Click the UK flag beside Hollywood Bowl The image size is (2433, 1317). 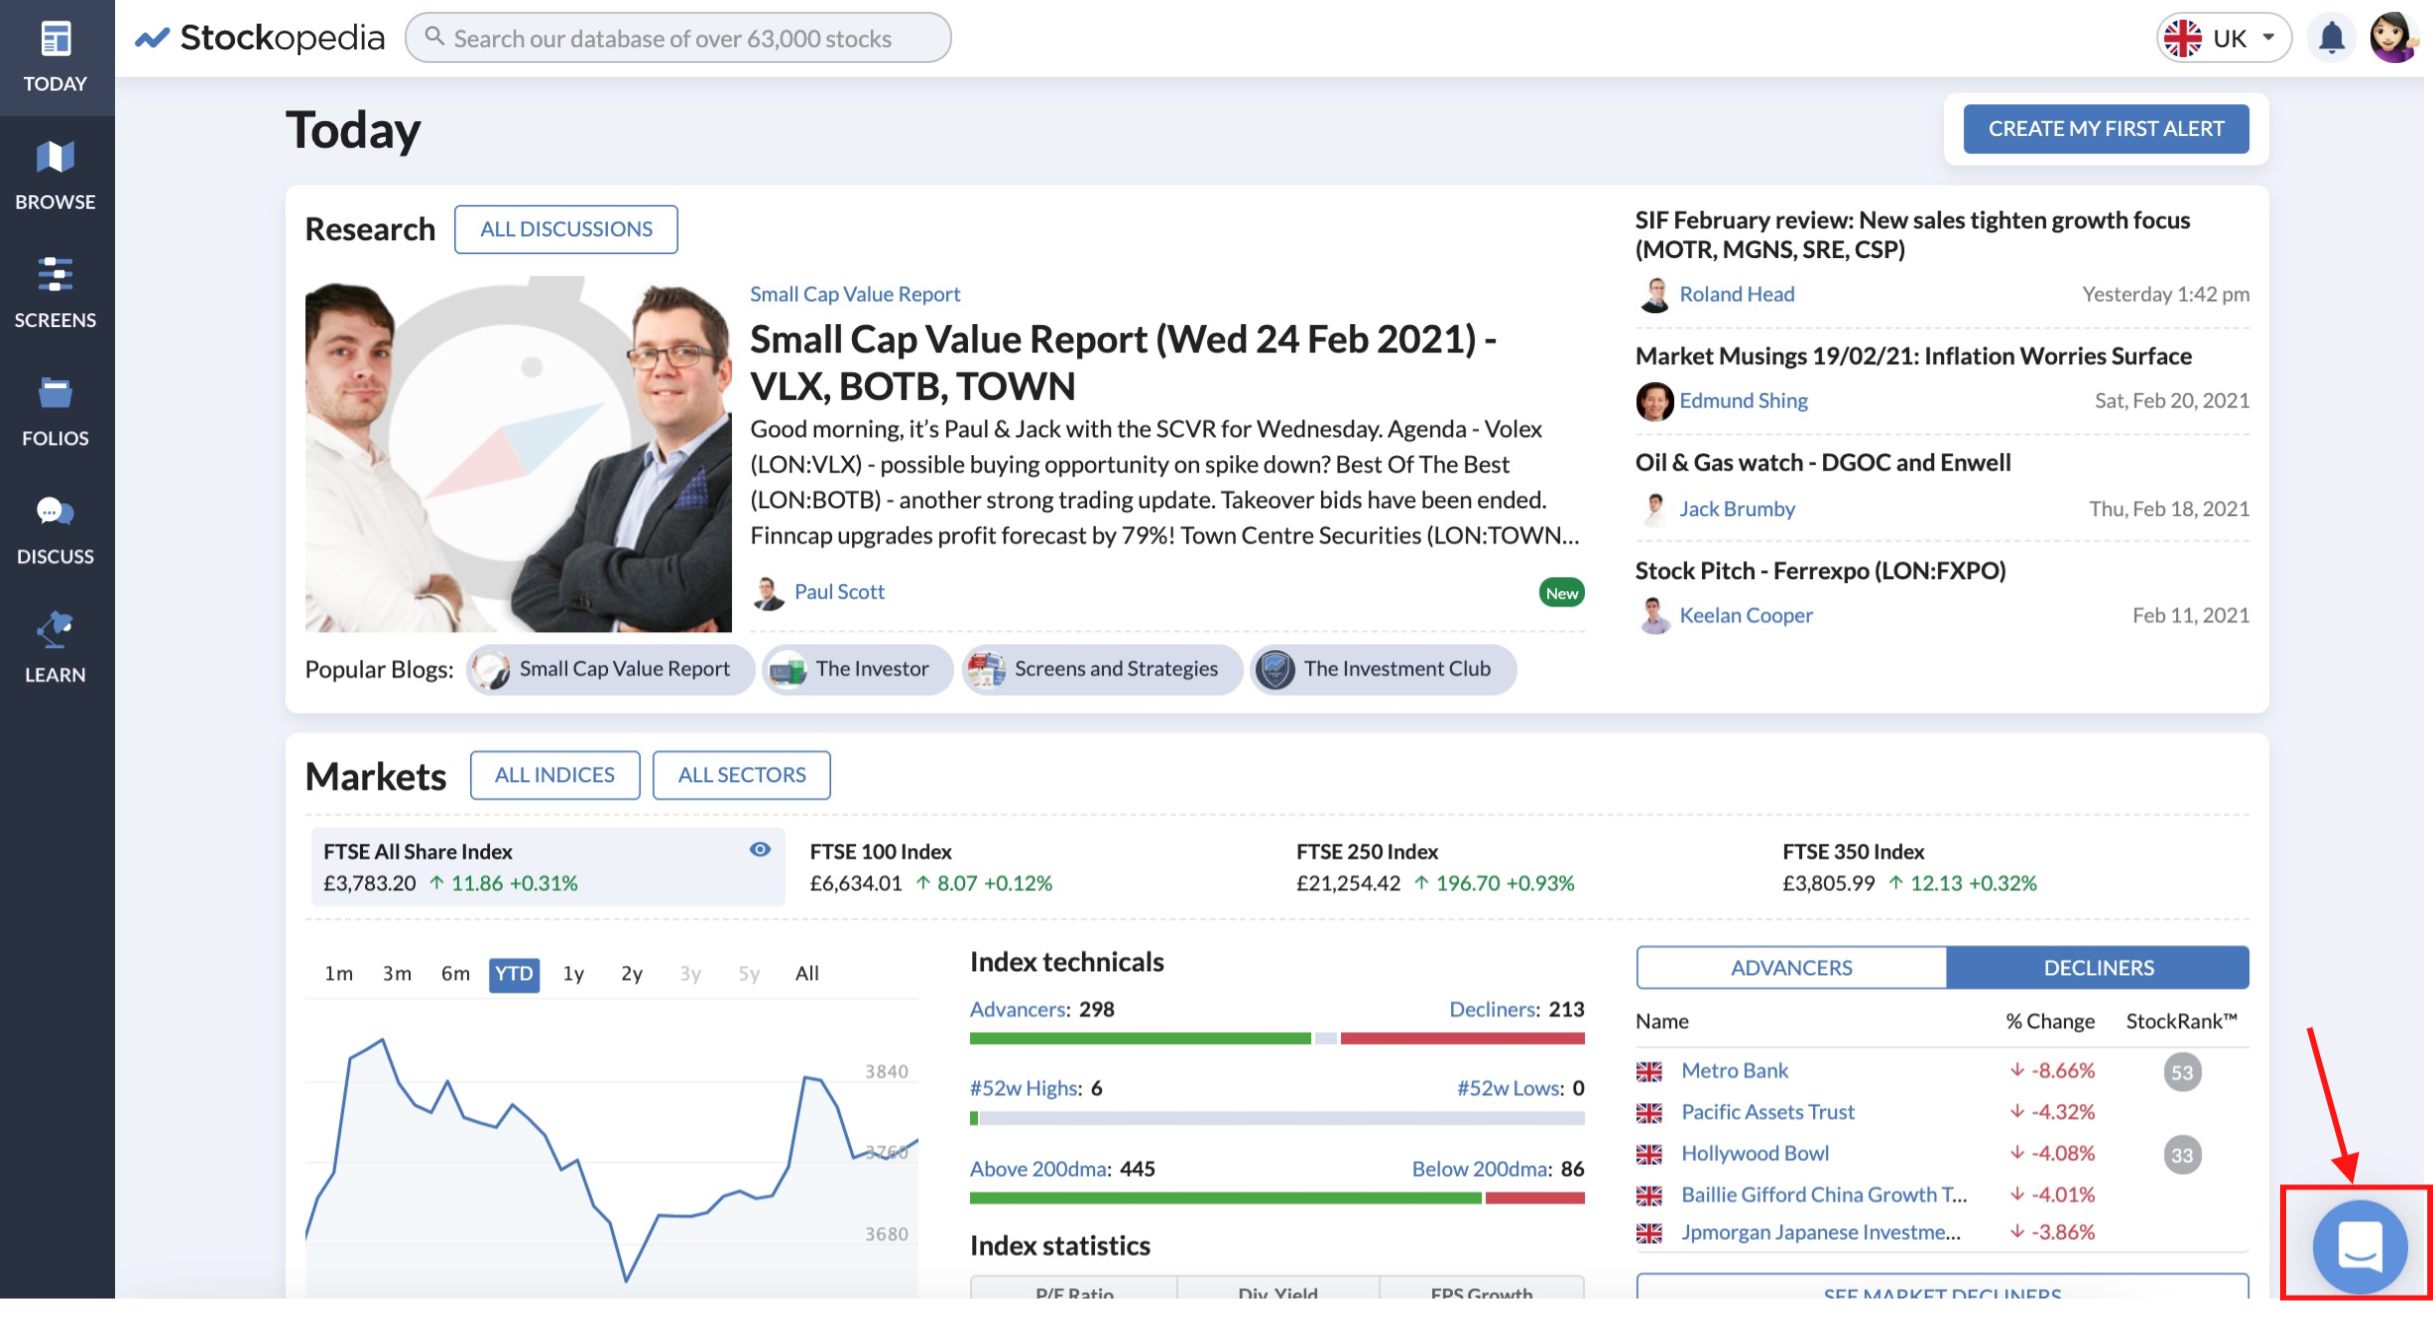point(1649,1155)
